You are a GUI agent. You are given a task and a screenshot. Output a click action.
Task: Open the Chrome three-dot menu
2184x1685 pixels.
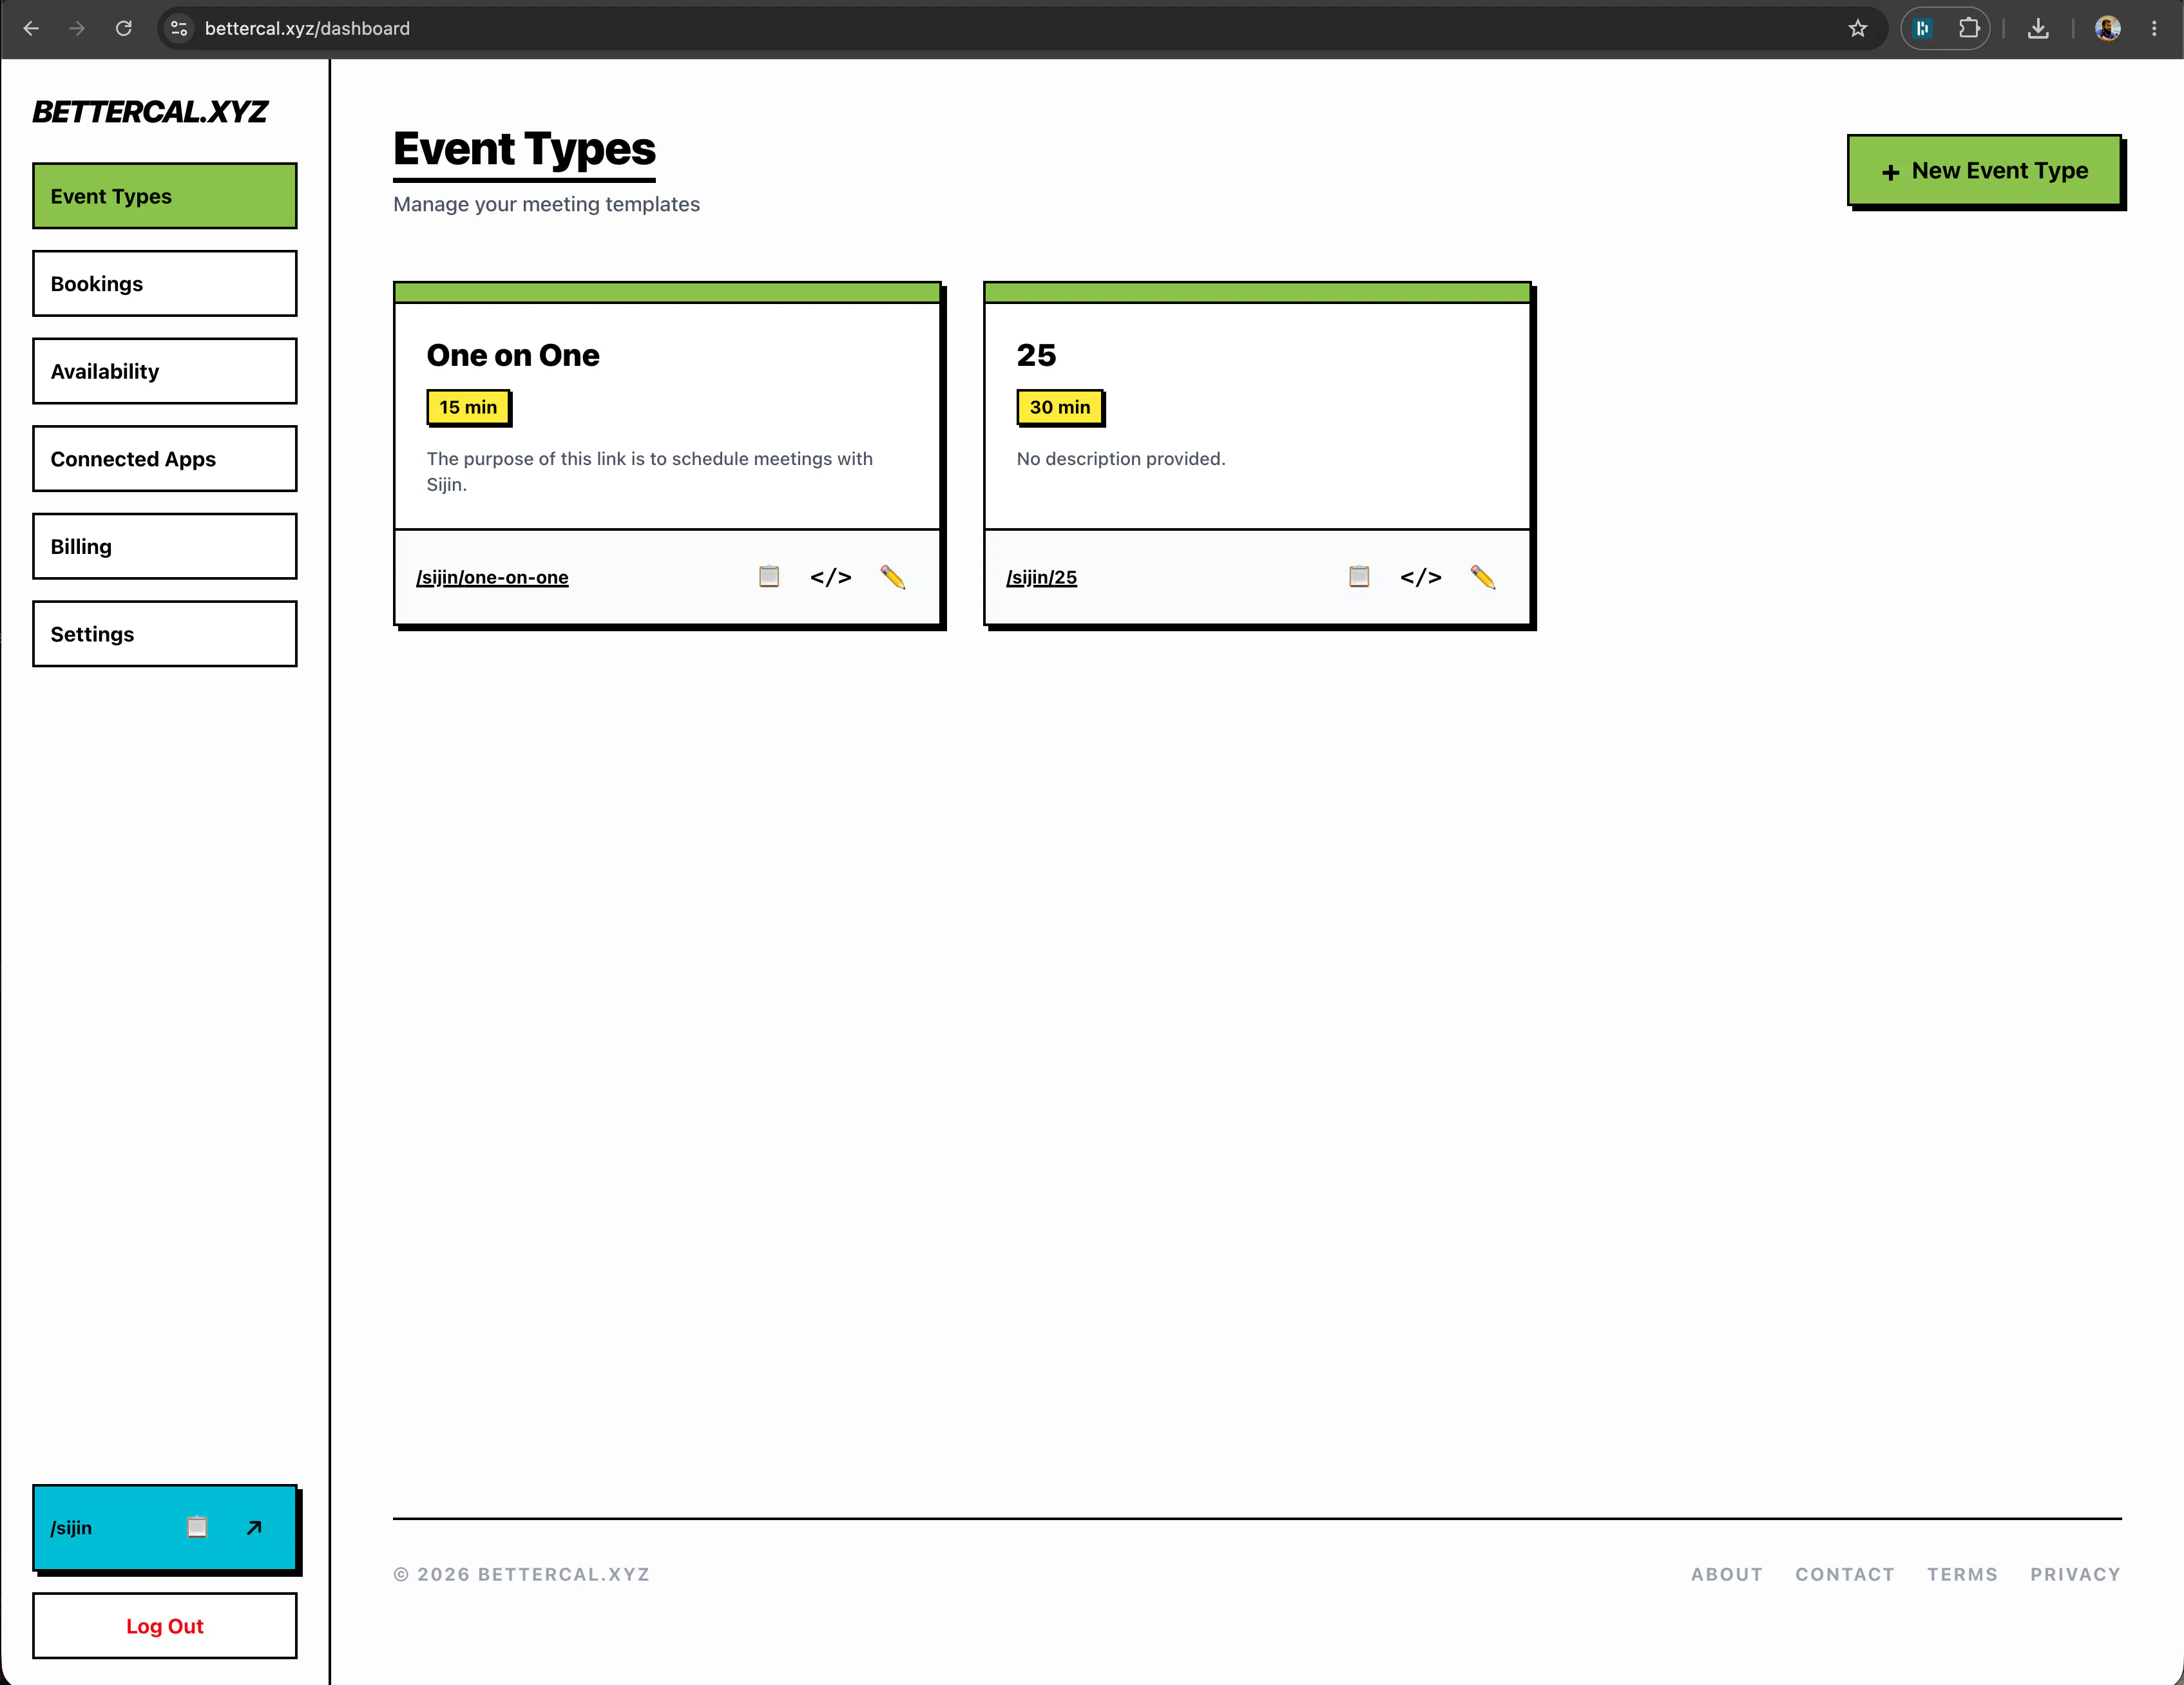(x=2154, y=28)
